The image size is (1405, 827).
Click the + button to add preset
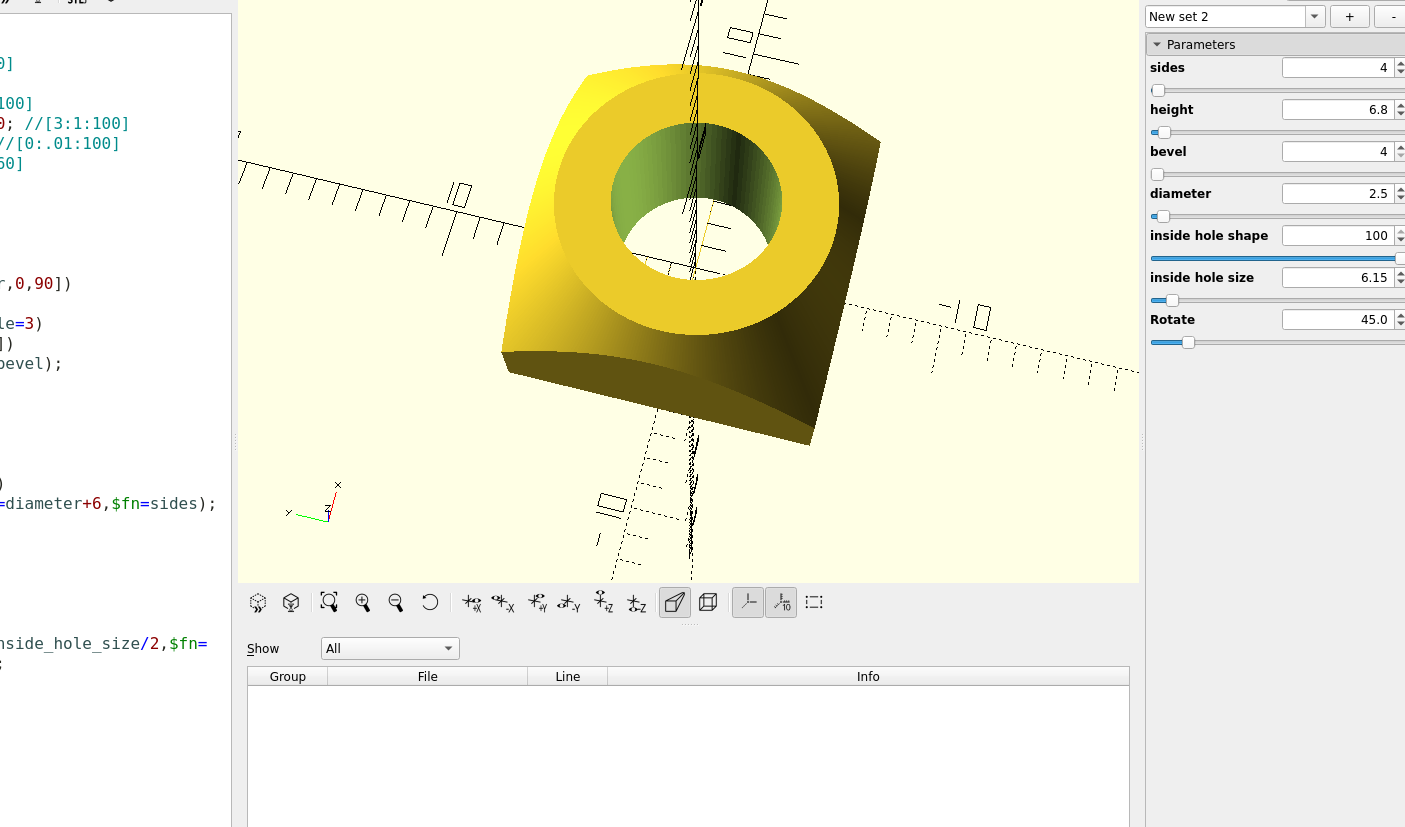click(x=1349, y=16)
